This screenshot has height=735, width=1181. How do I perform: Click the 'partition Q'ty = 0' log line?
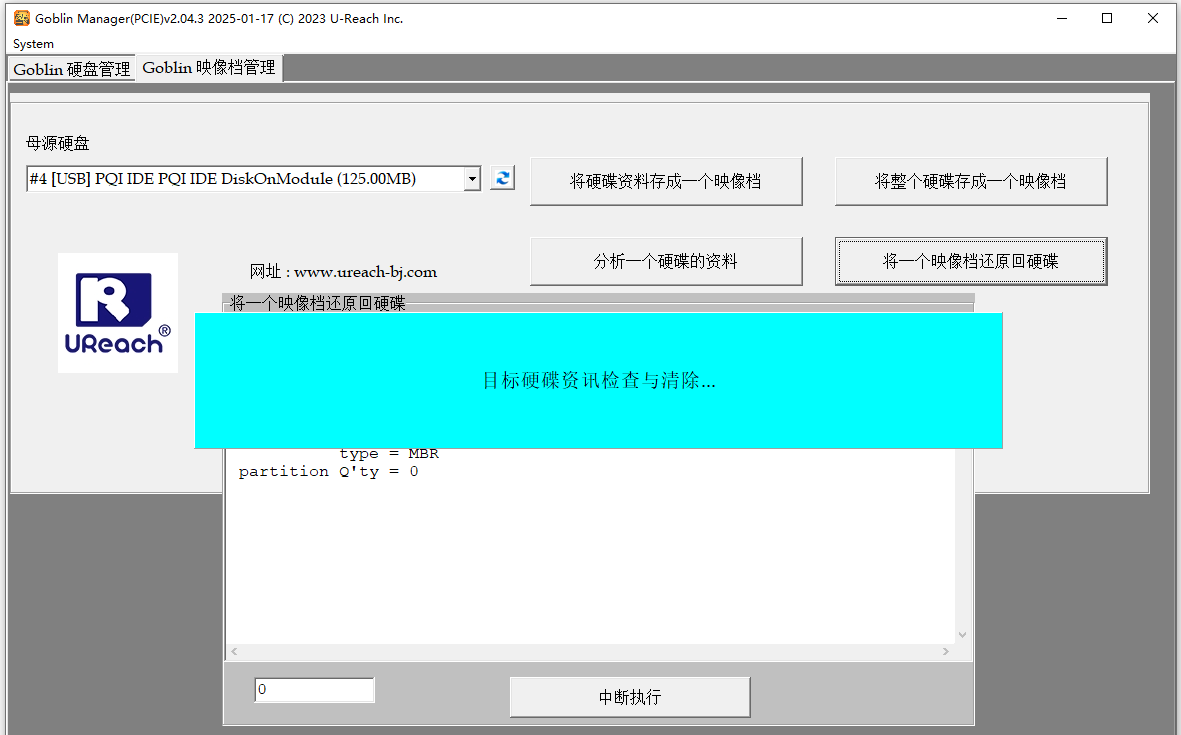click(x=328, y=471)
